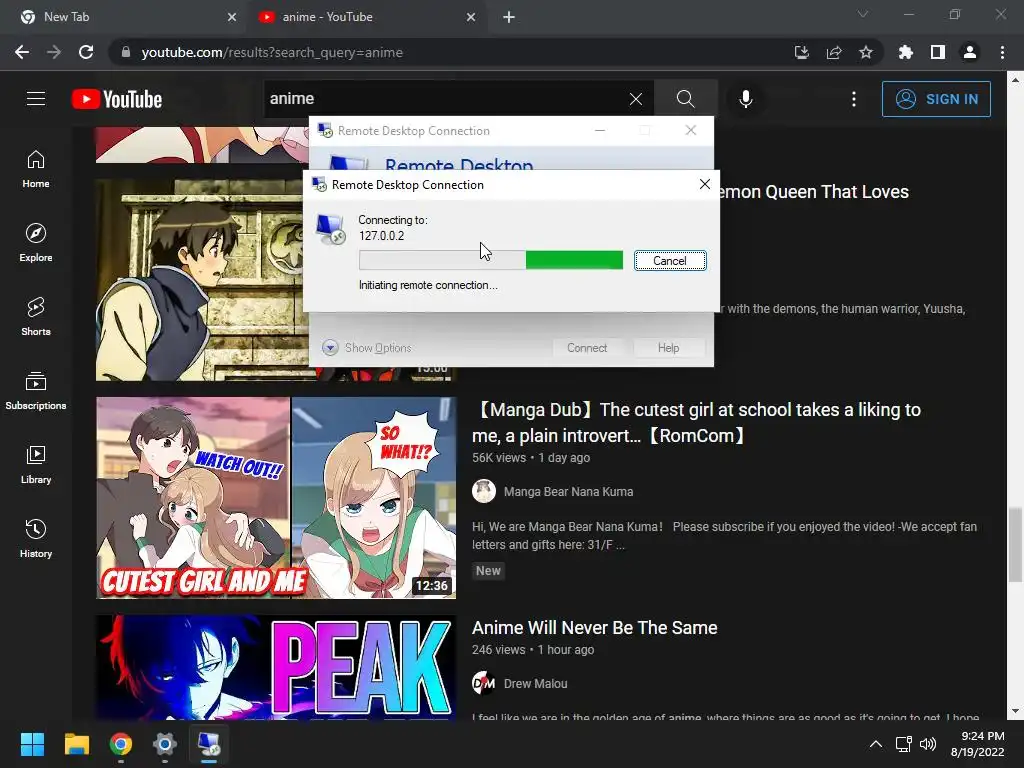This screenshot has height=768, width=1024.
Task: Click the SIGN IN button
Action: click(x=936, y=99)
